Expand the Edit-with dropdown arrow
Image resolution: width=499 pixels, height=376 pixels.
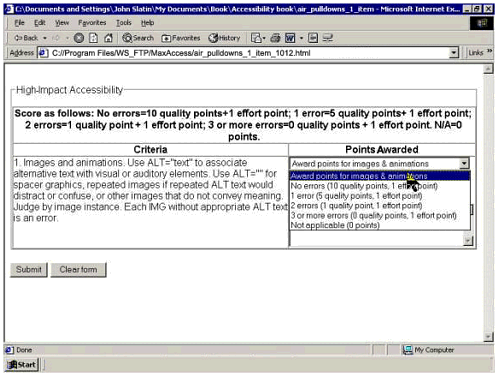(x=301, y=38)
